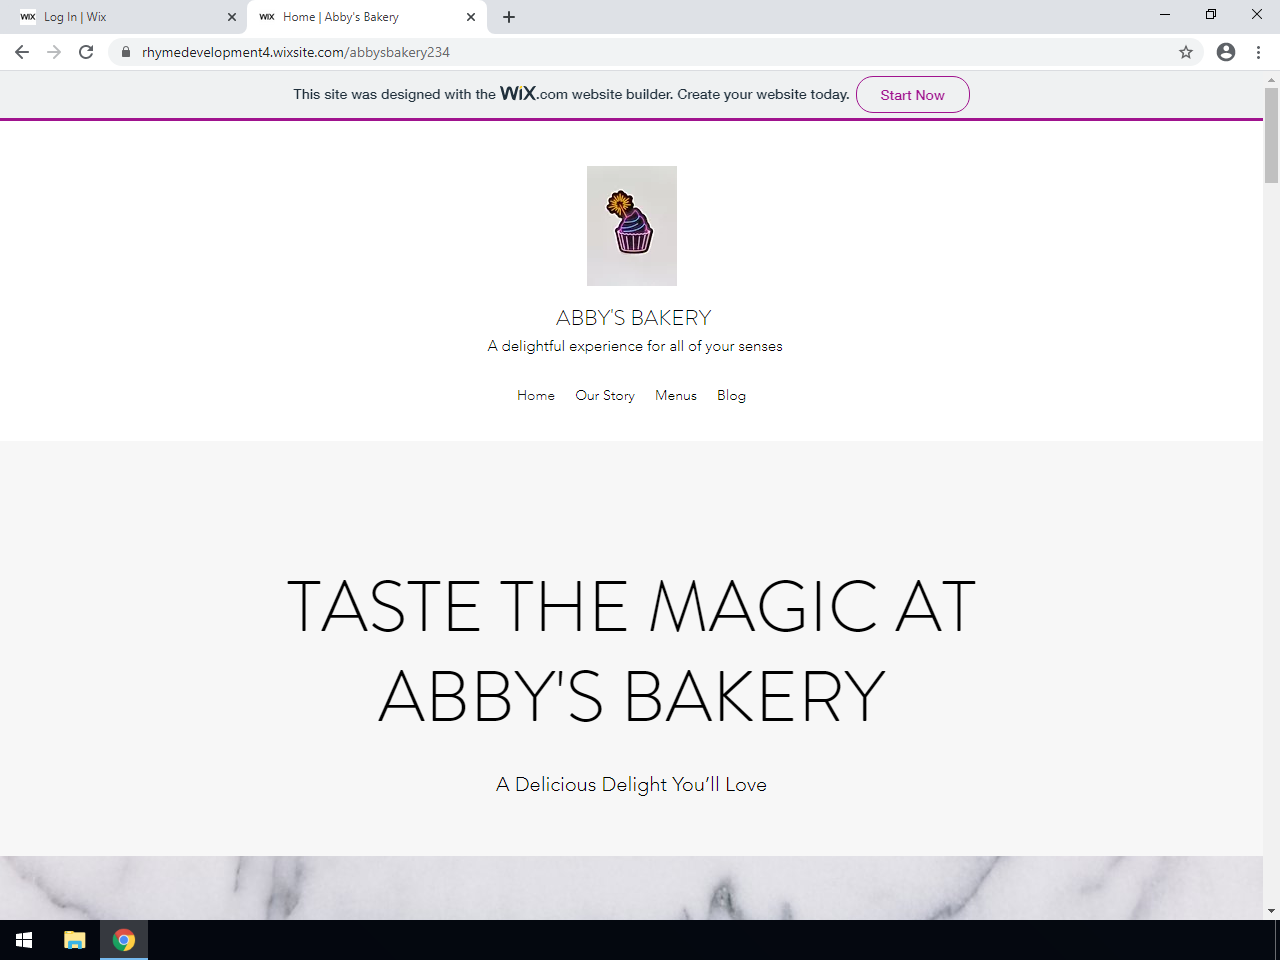Reload the page with the refresh icon
Viewport: 1280px width, 960px height.
point(86,52)
